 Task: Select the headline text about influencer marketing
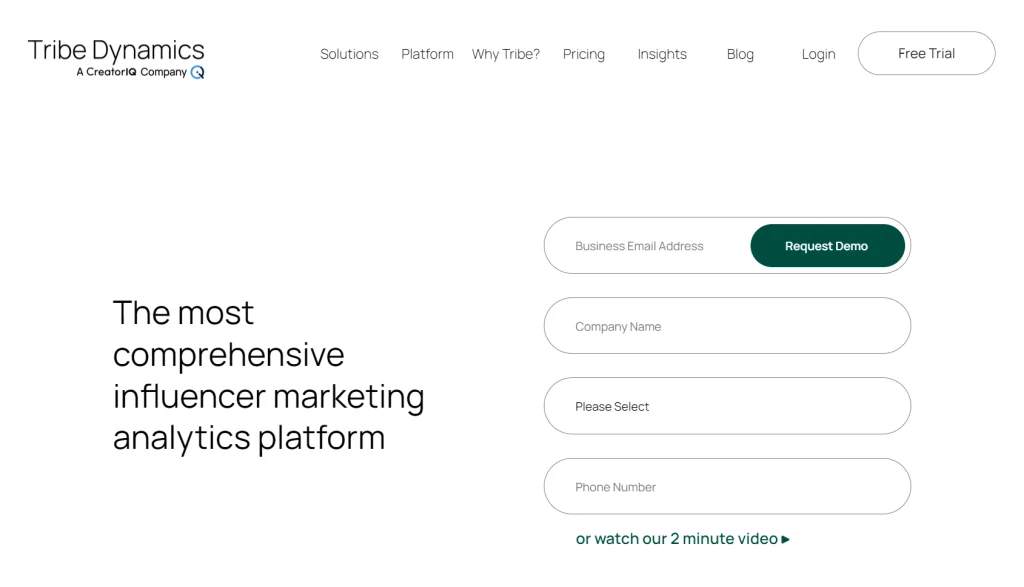coord(268,375)
